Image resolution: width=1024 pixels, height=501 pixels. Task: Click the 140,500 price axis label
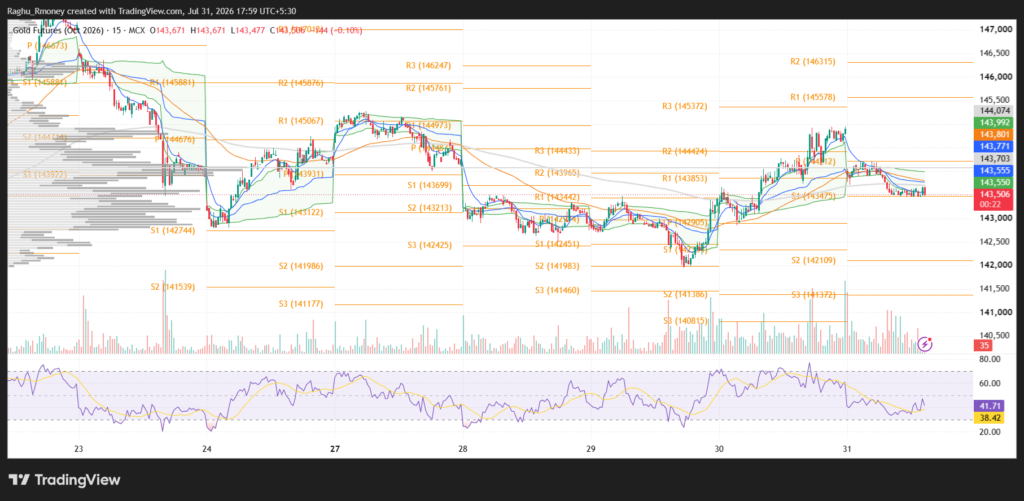point(995,335)
